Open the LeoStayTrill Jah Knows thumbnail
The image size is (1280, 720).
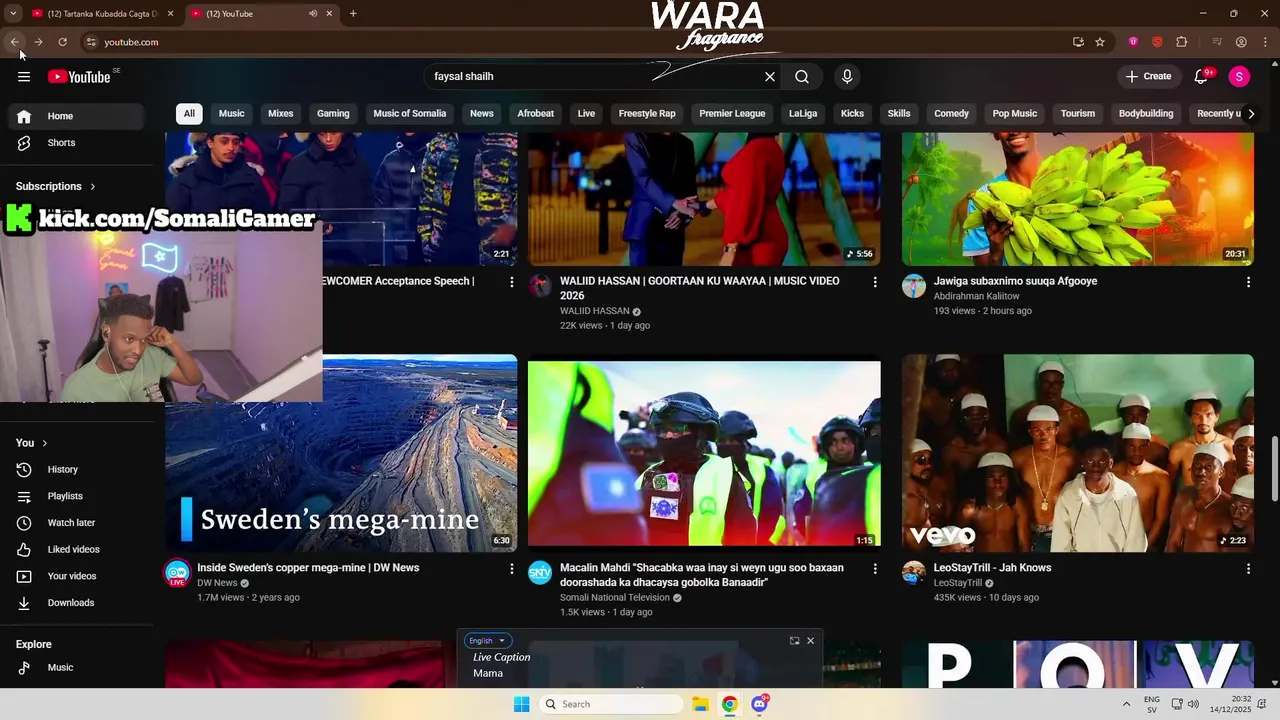tap(1078, 452)
